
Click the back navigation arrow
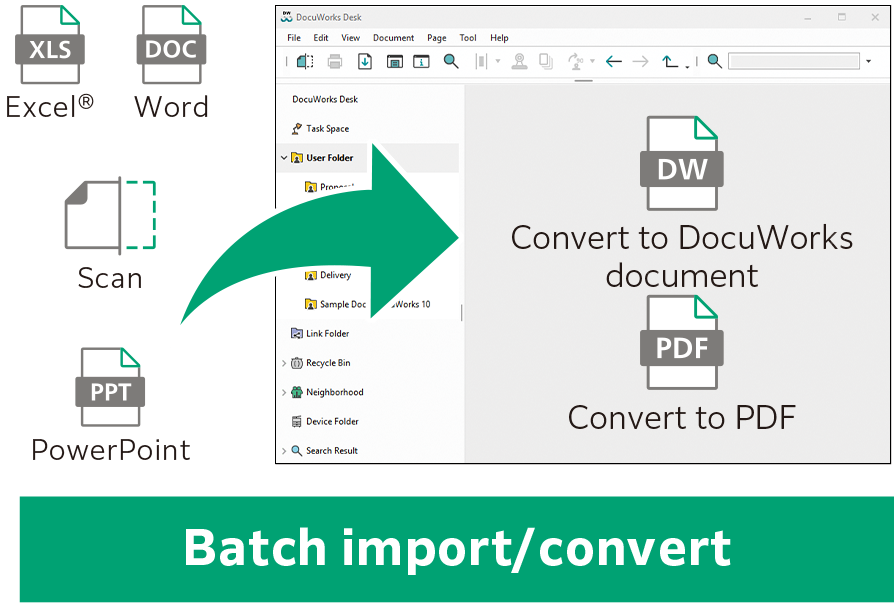[x=612, y=61]
